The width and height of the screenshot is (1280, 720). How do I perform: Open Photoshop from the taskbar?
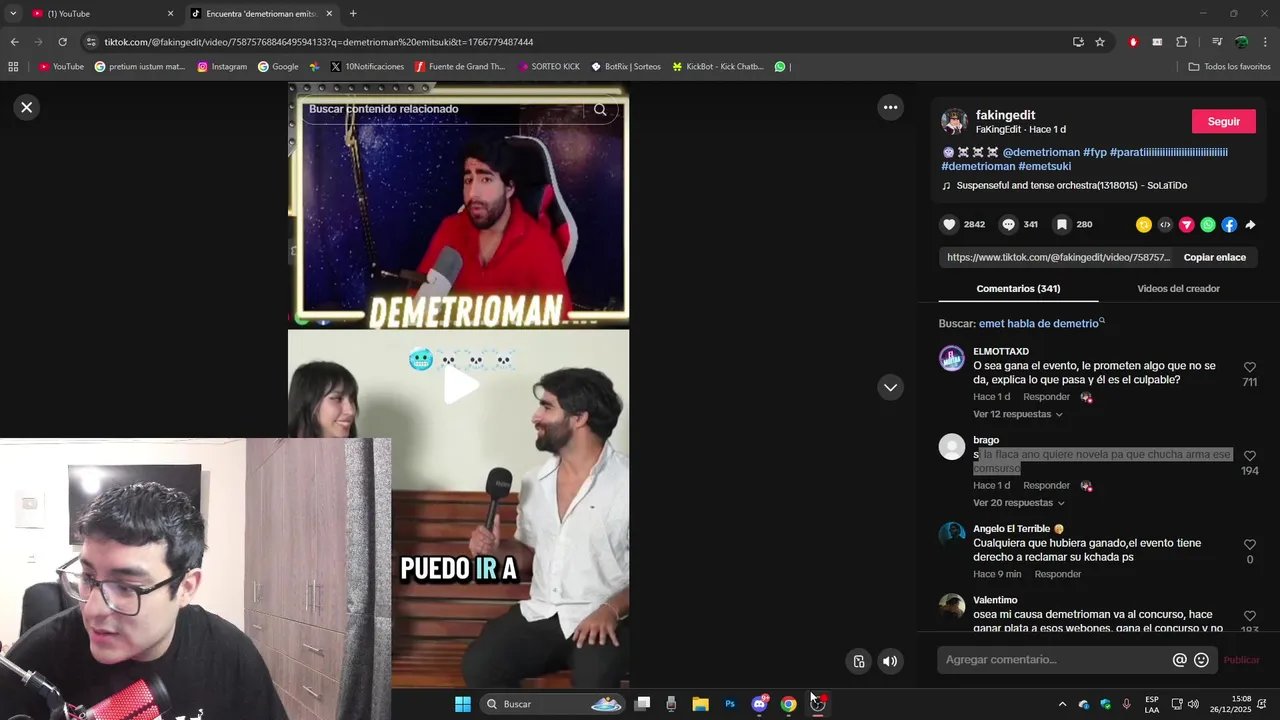click(x=730, y=704)
